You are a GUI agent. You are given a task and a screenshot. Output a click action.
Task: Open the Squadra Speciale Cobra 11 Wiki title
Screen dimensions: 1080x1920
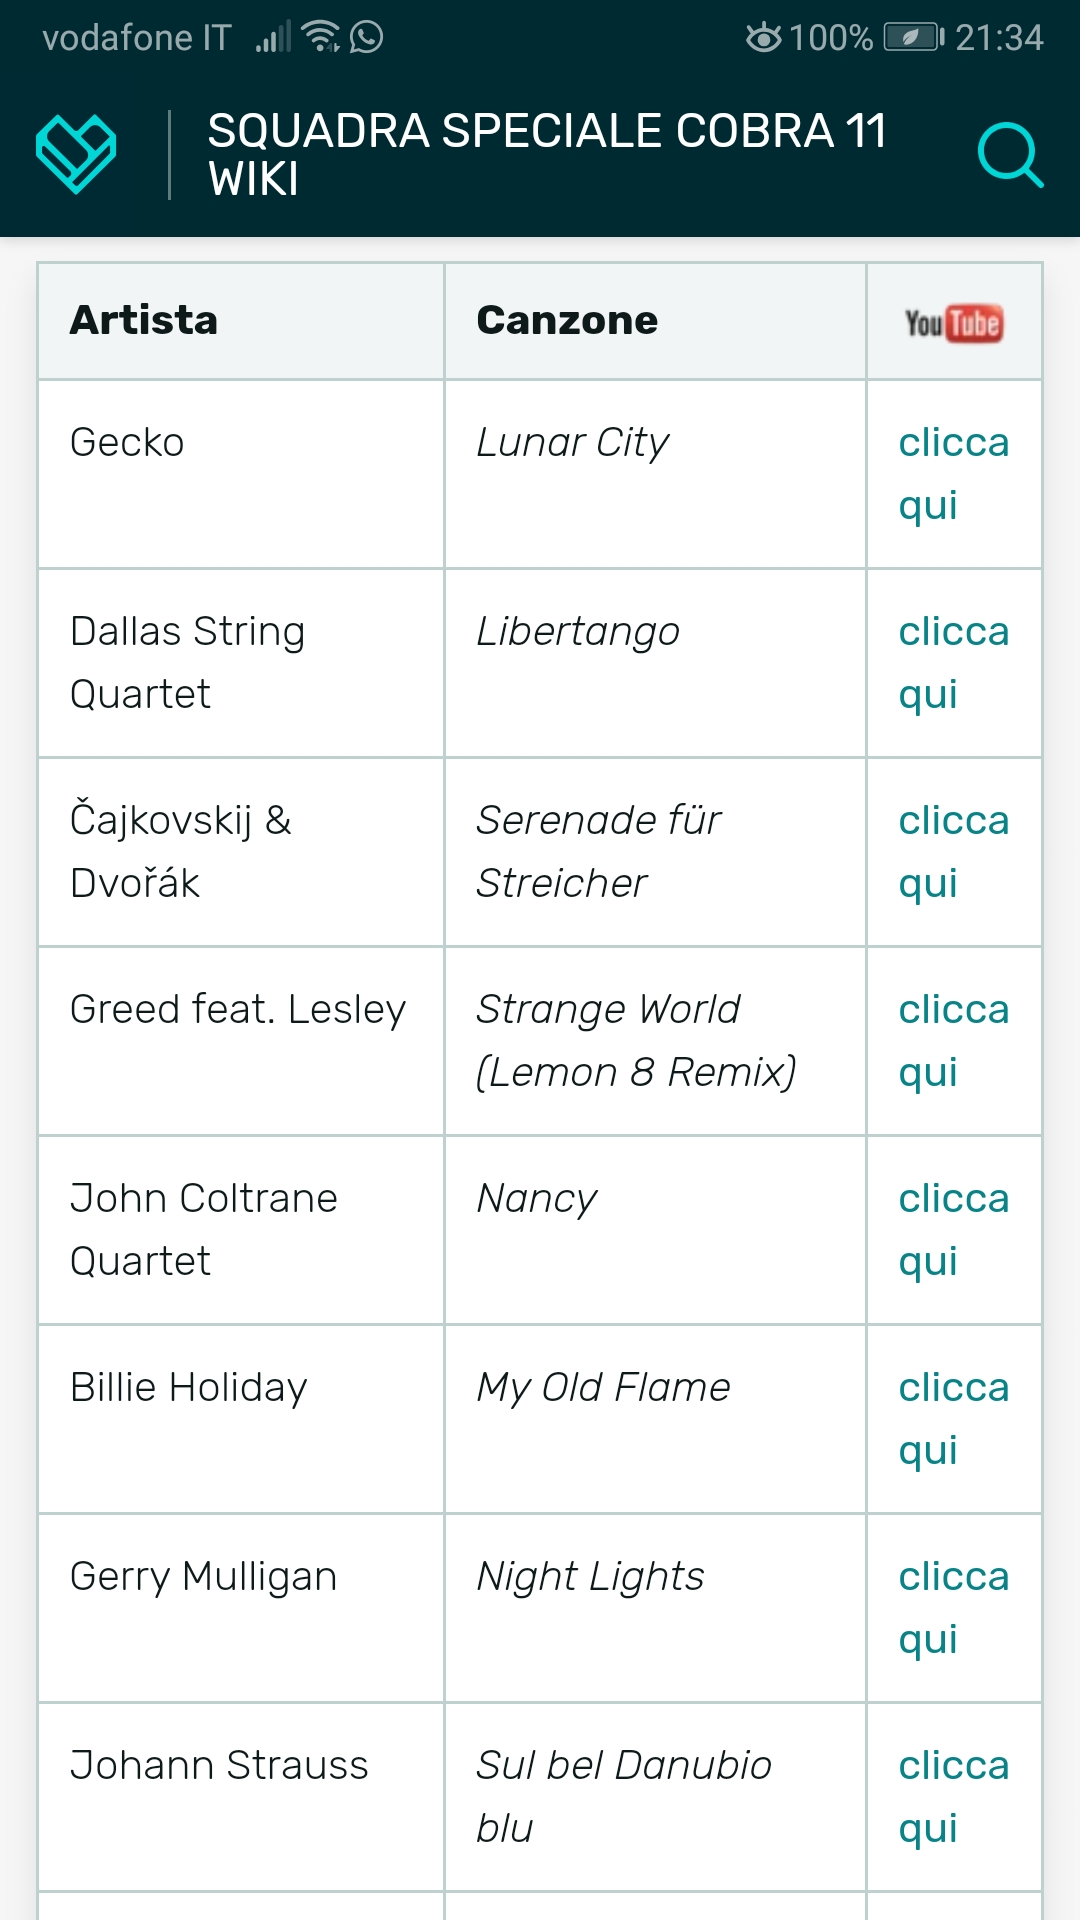(x=547, y=155)
